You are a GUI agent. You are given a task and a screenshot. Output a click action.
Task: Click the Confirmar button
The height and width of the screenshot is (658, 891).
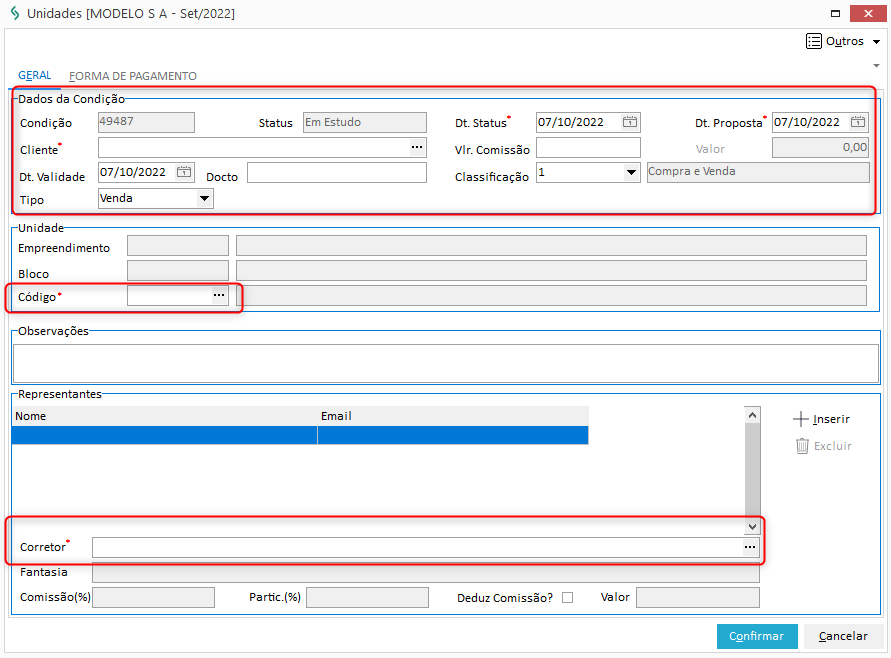[x=757, y=636]
